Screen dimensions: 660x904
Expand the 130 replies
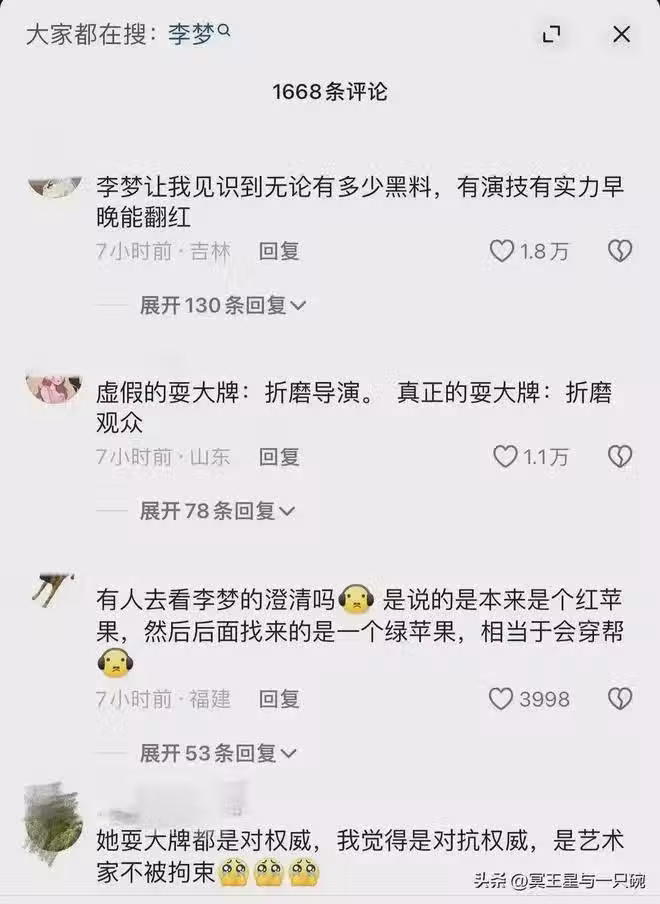222,305
